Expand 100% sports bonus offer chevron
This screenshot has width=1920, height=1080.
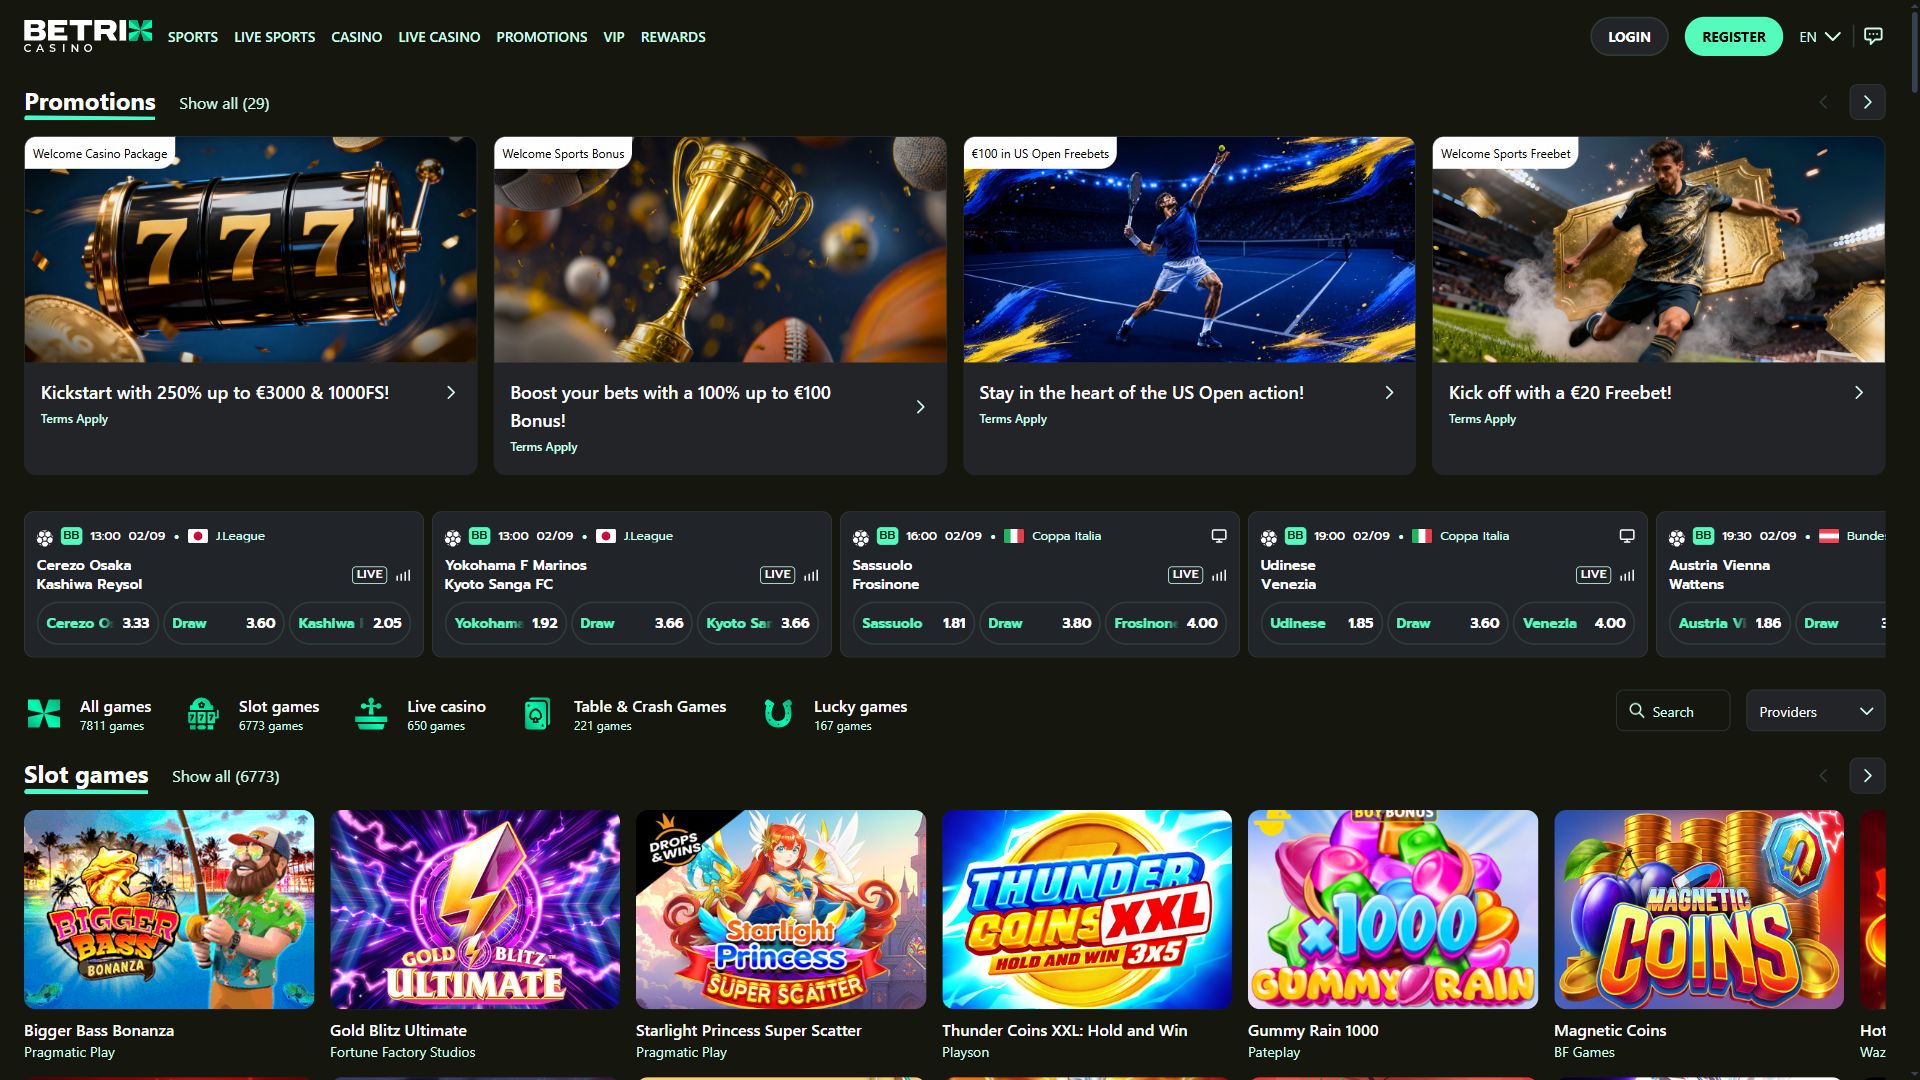(921, 407)
